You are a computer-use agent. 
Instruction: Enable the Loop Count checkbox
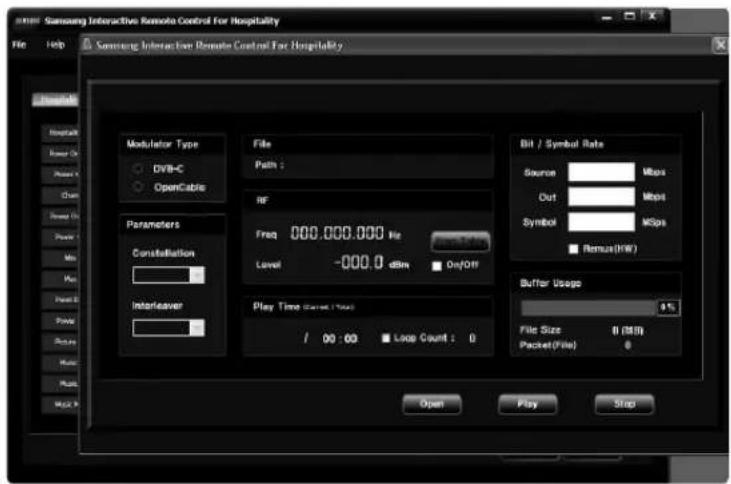pyautogui.click(x=386, y=338)
